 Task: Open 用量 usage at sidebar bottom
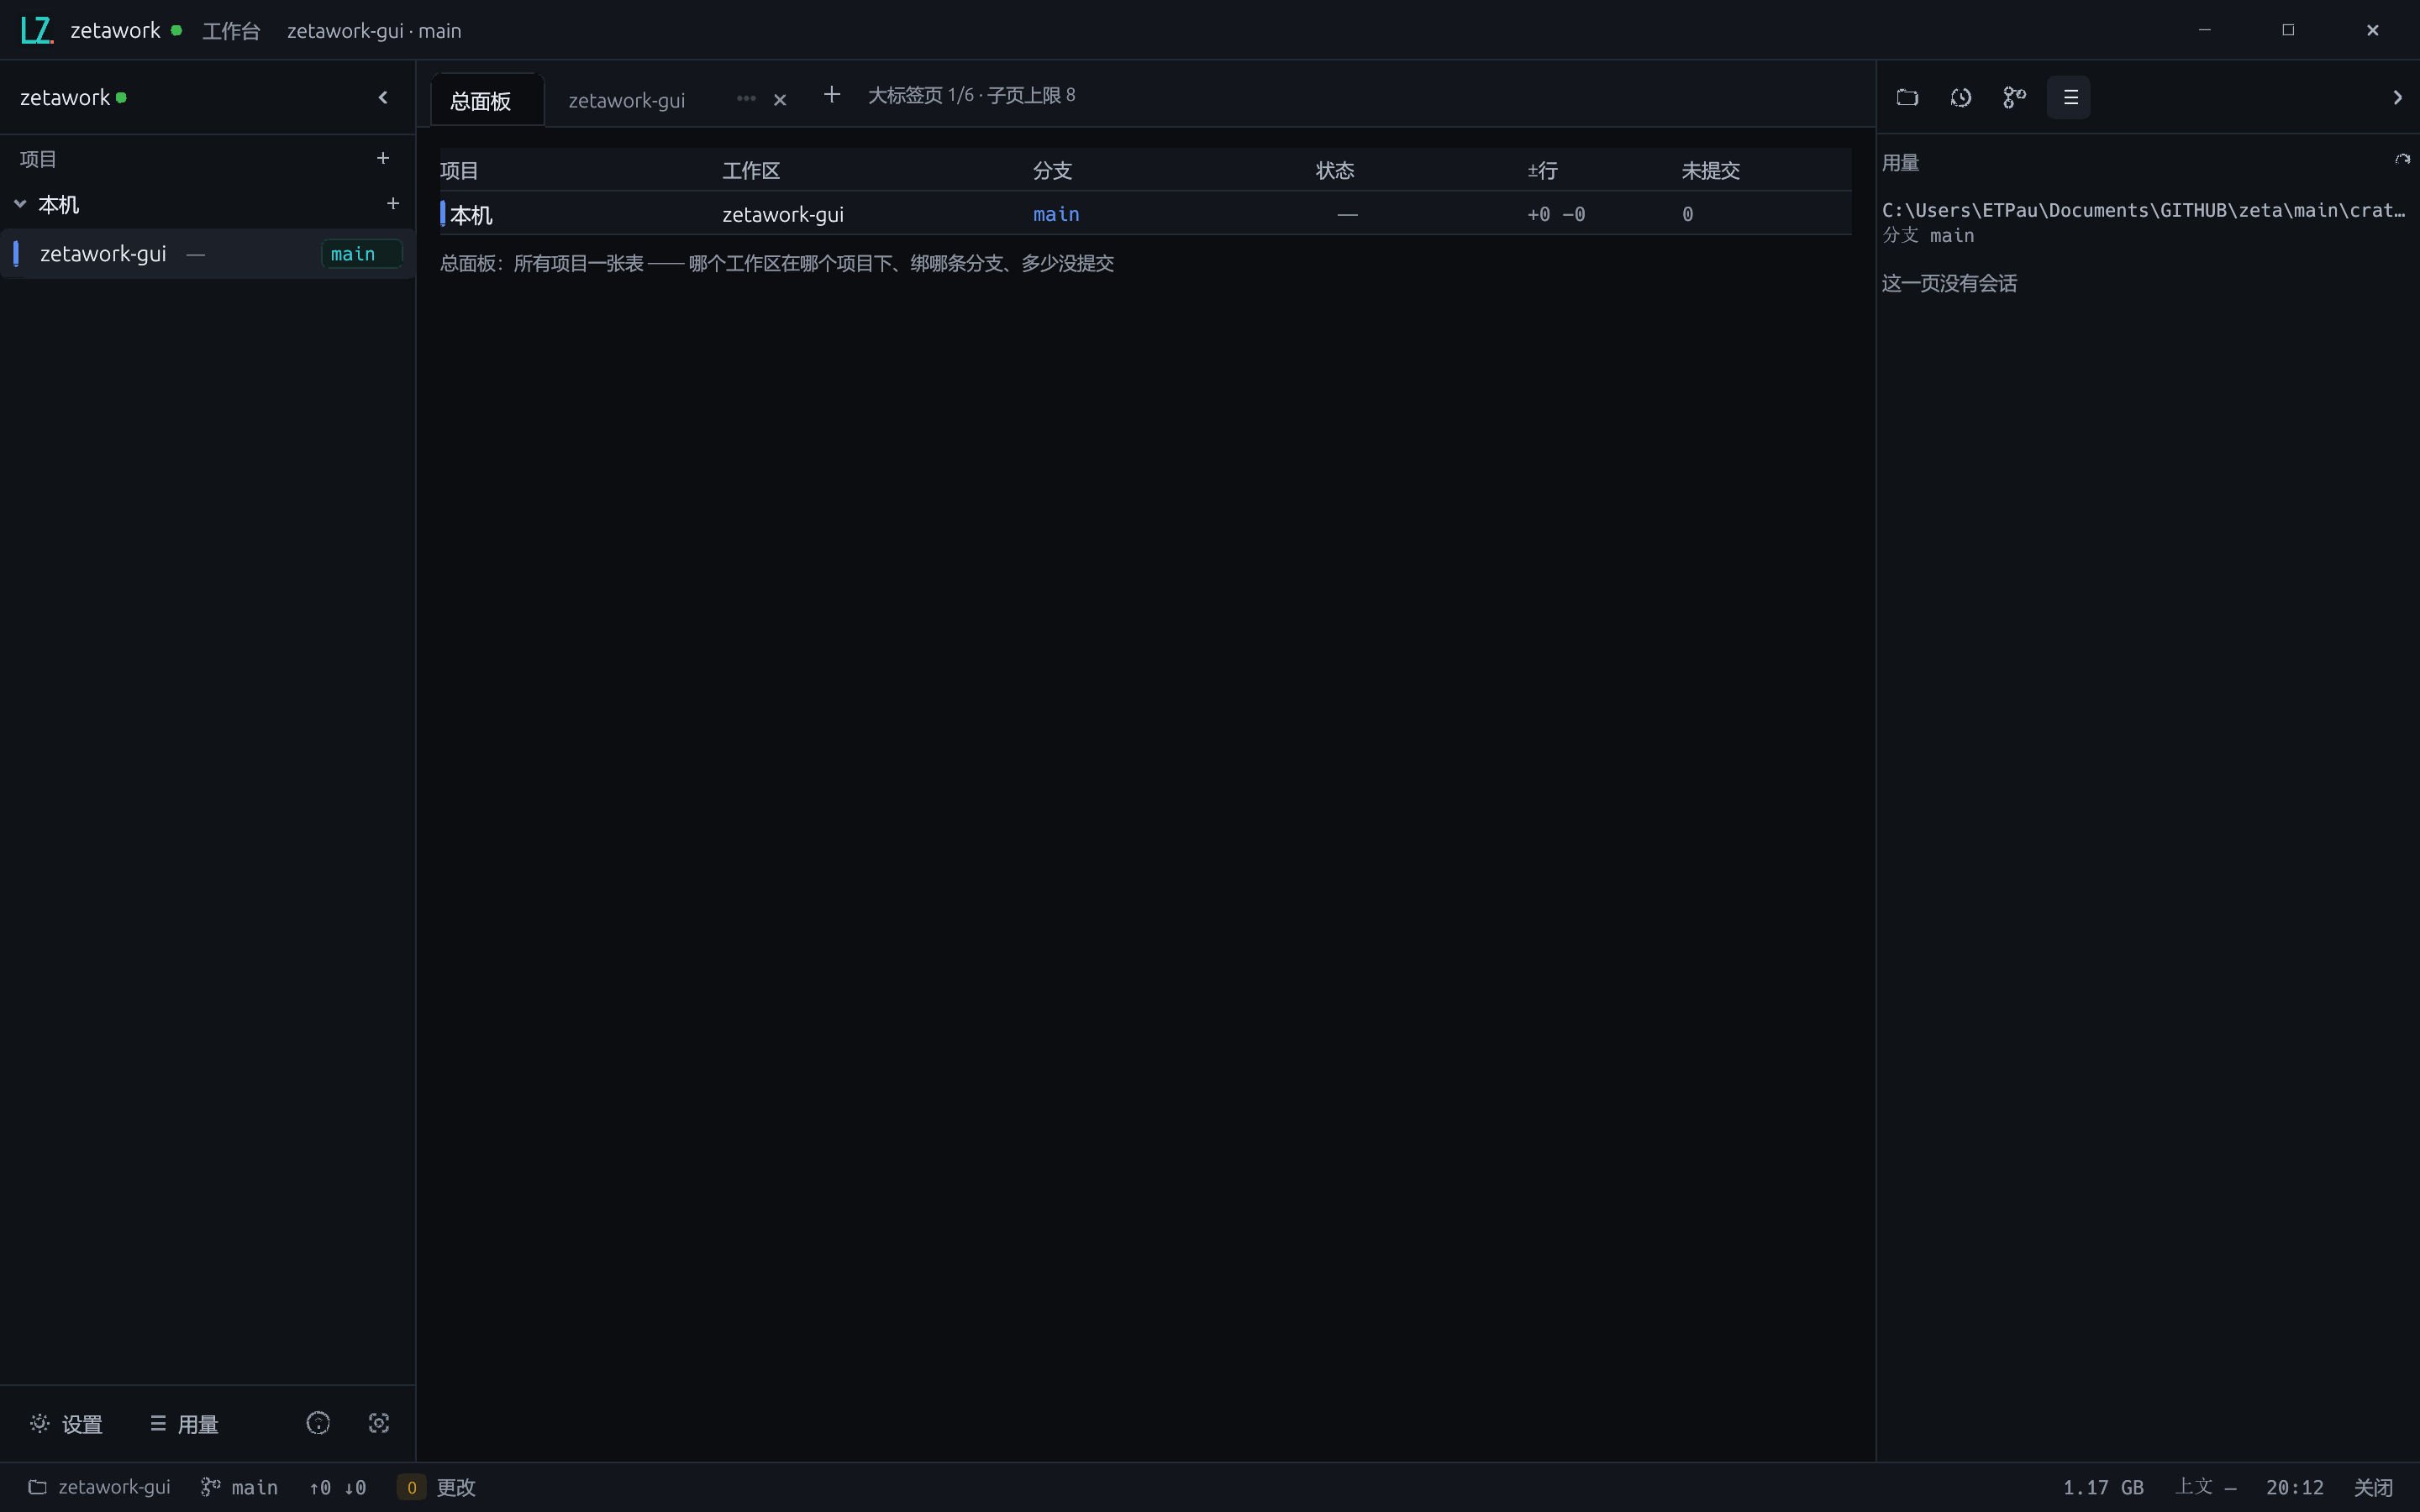184,1424
